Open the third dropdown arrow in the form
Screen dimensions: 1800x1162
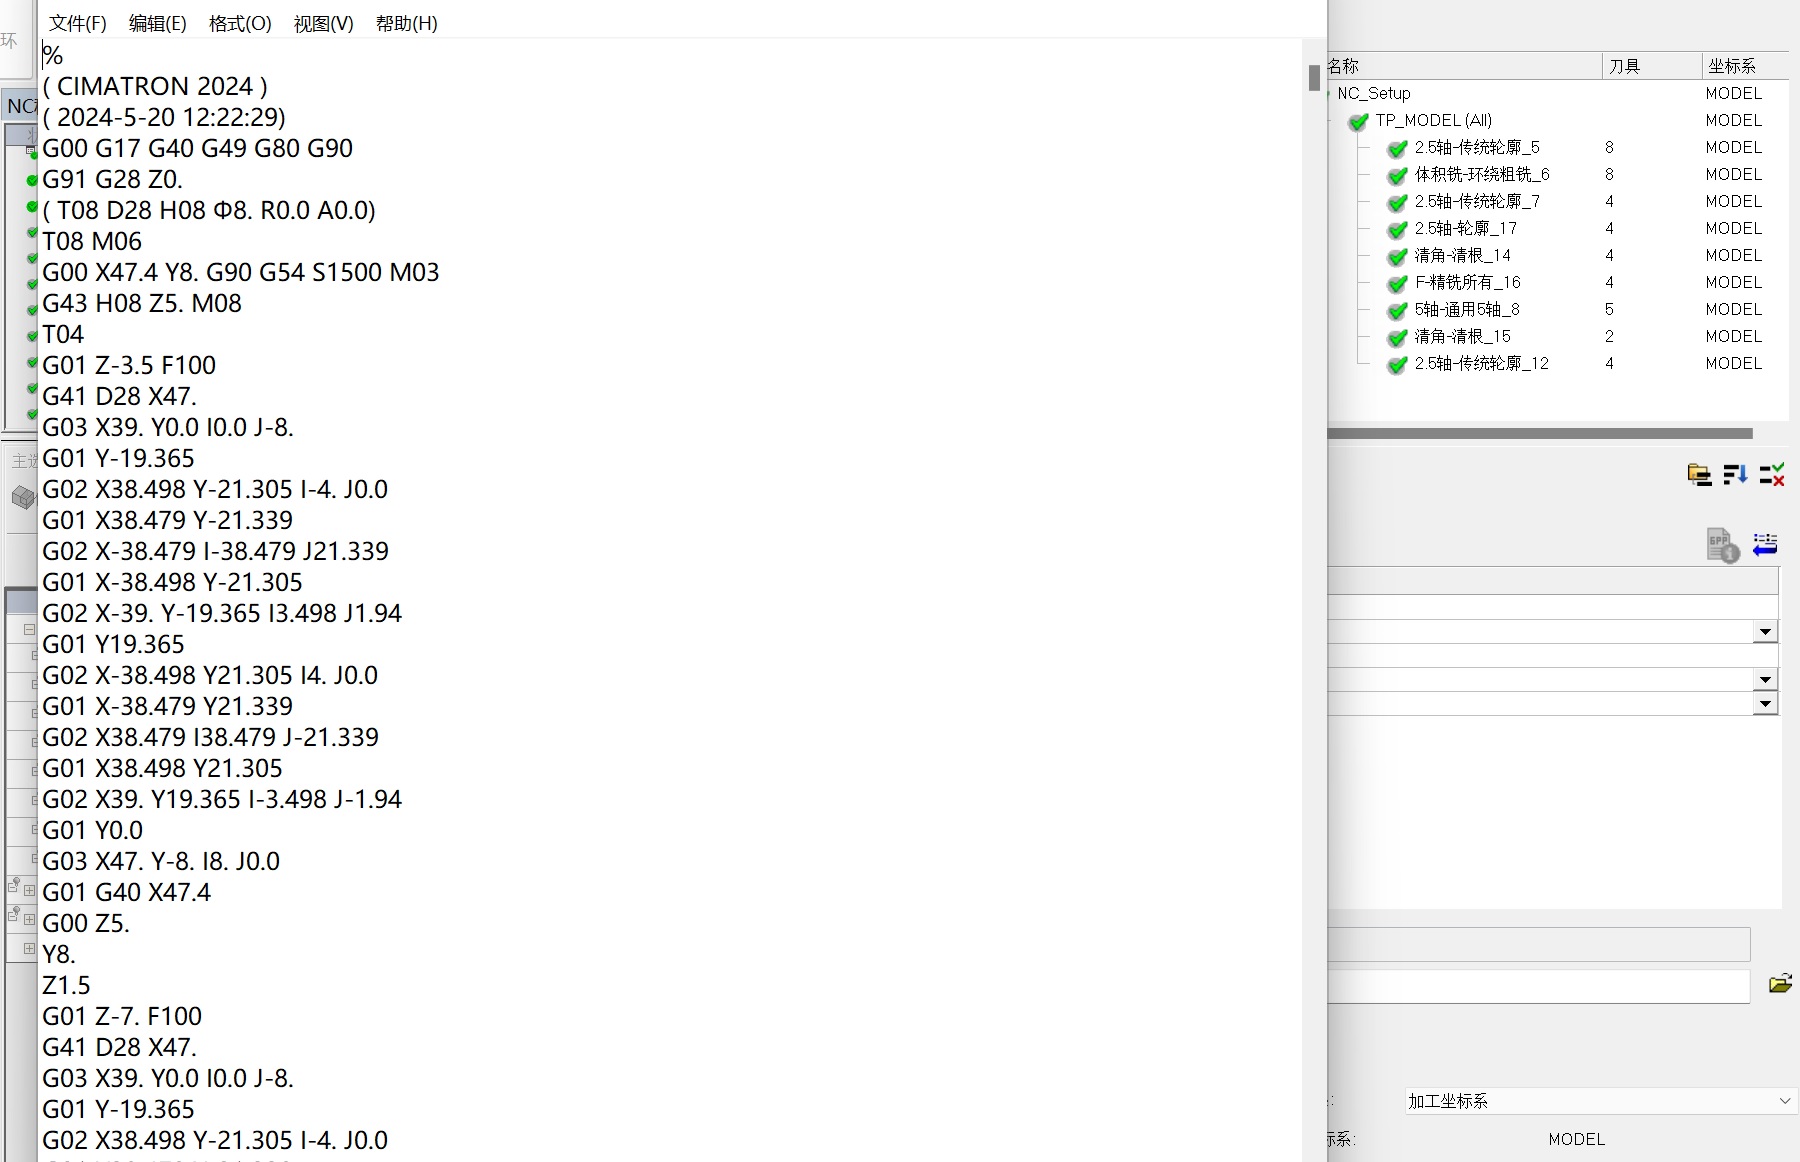click(x=1766, y=704)
